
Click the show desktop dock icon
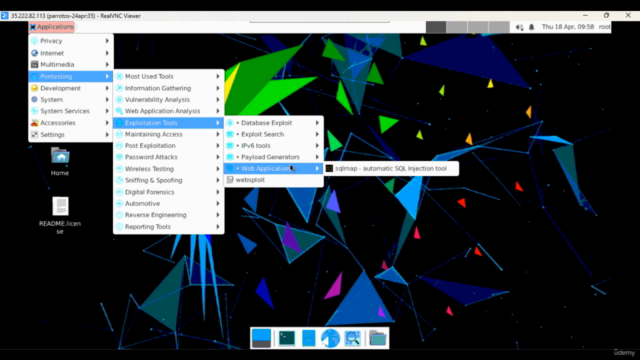click(x=261, y=338)
